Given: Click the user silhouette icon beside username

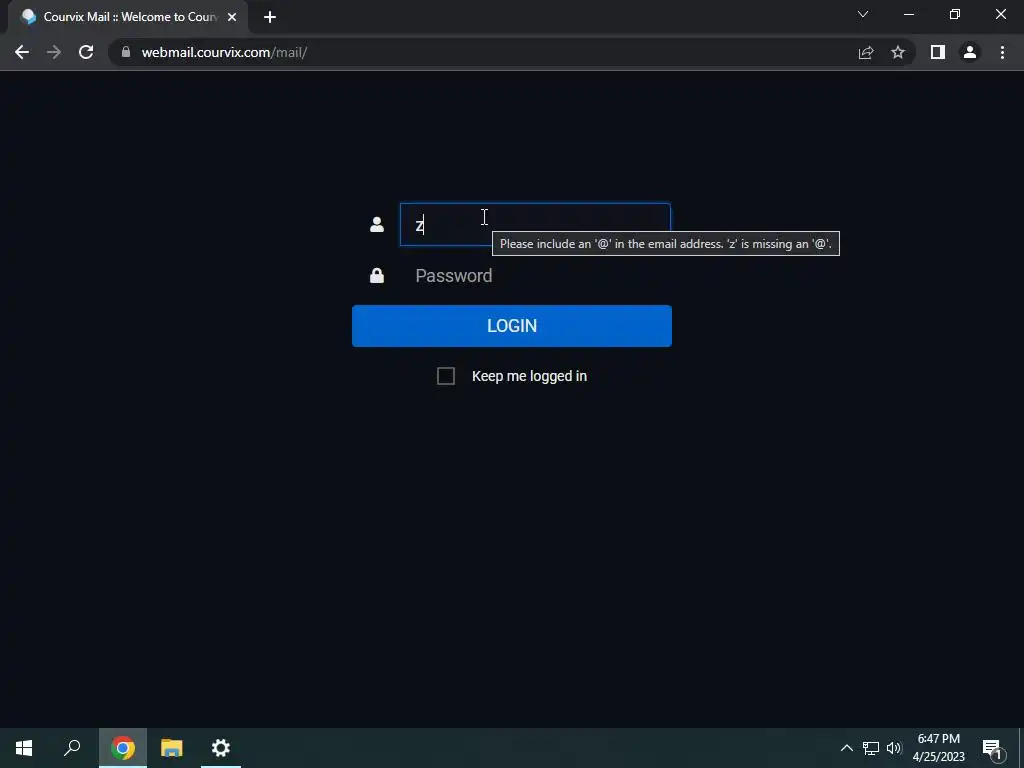Looking at the screenshot, I should click(377, 225).
